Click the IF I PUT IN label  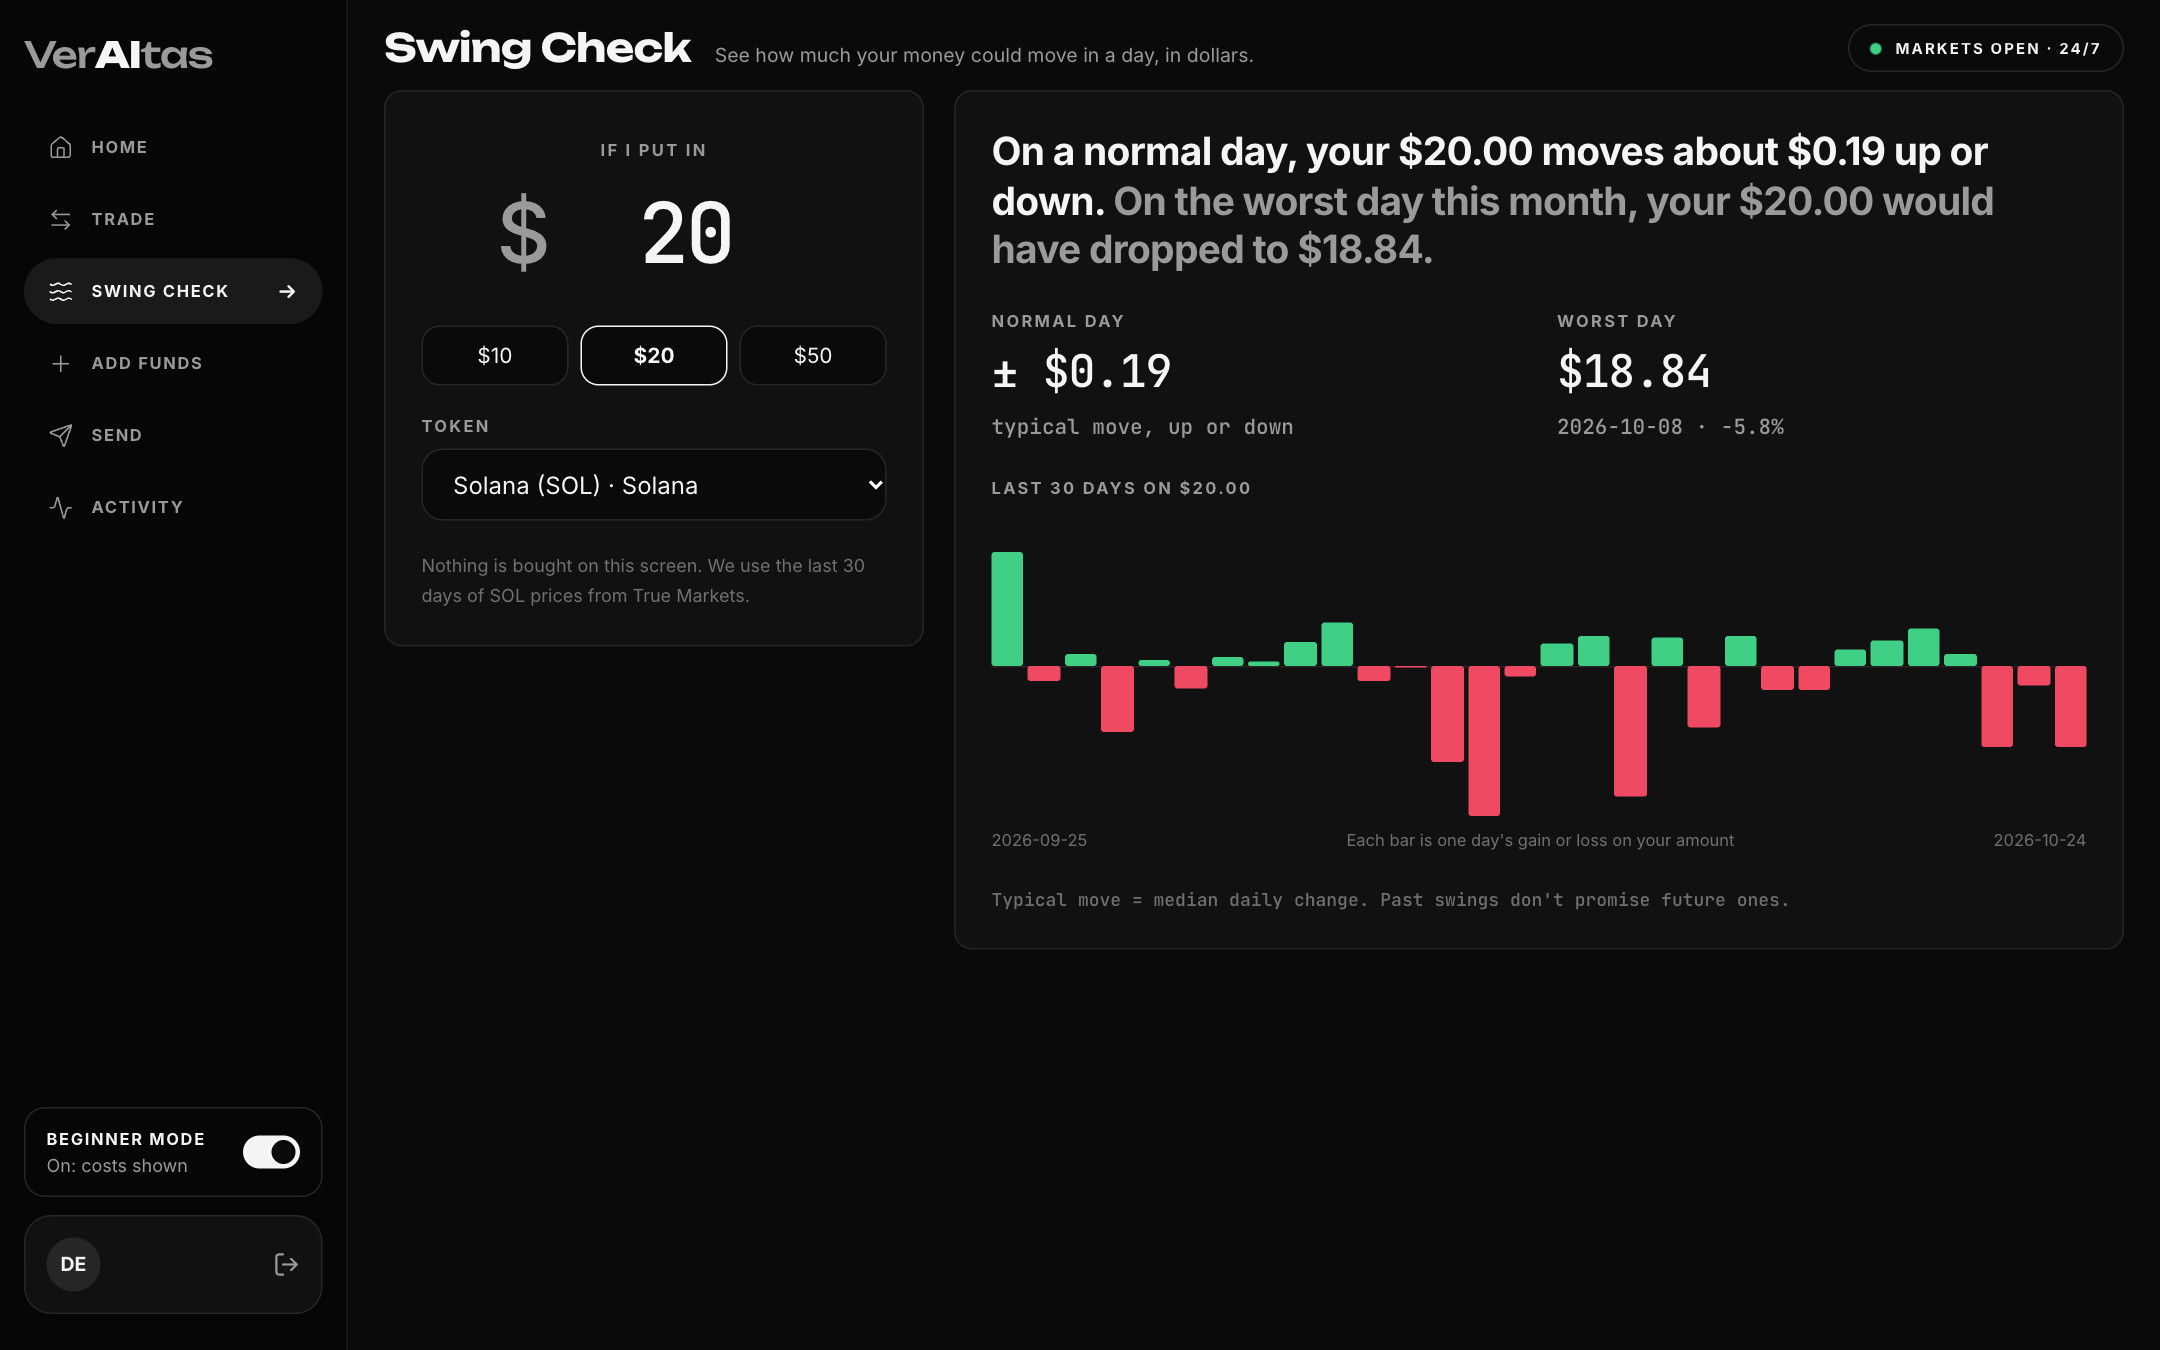pyautogui.click(x=654, y=150)
